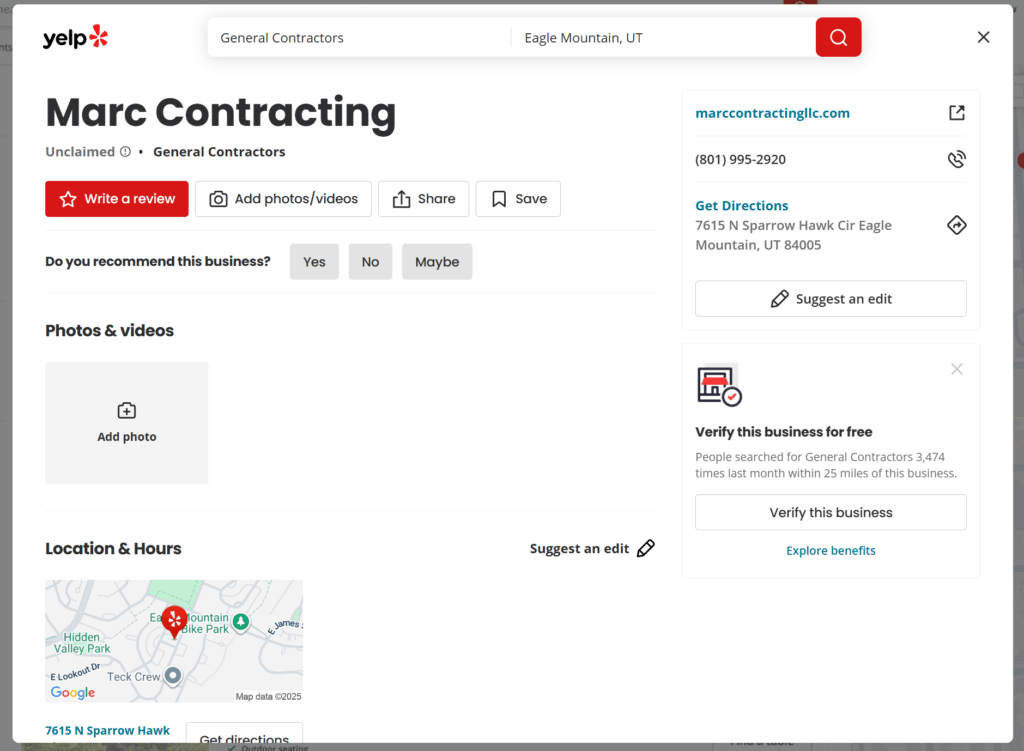Open Add photos/videos
This screenshot has width=1024, height=751.
283,199
